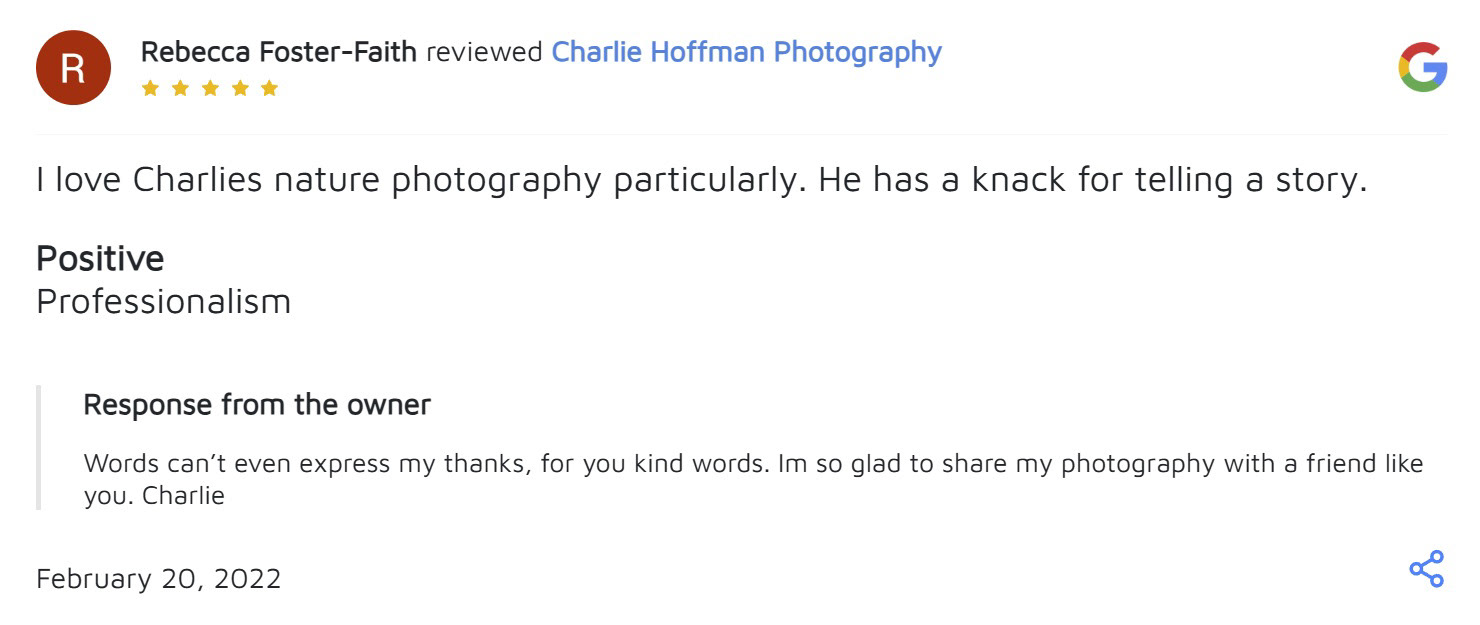Image resolution: width=1480 pixels, height=625 pixels.
Task: Click the "Response from the owner" heading
Action: pos(257,405)
